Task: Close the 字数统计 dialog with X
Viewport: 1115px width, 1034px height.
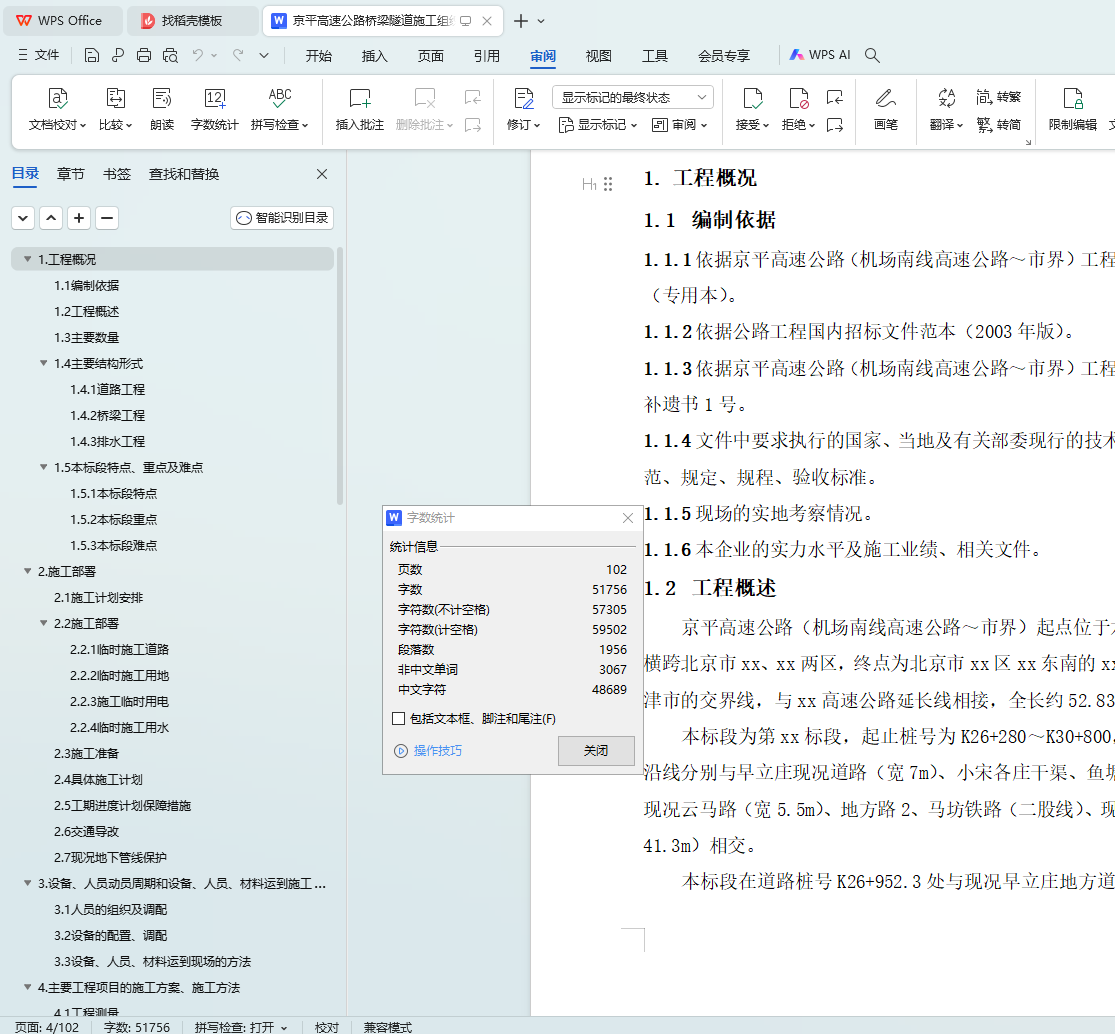Action: (628, 518)
